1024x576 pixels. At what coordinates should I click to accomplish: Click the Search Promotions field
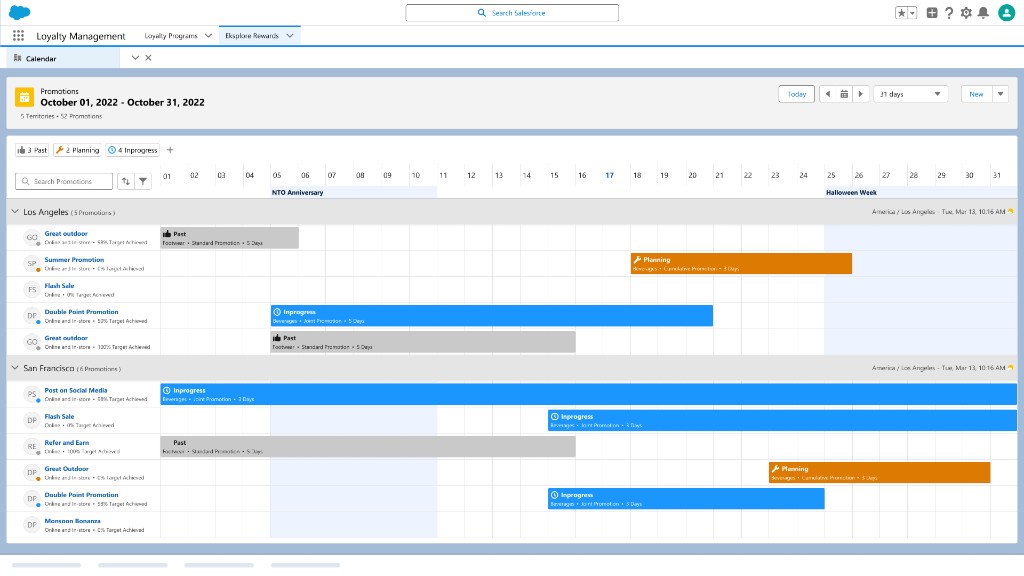pyautogui.click(x=64, y=181)
